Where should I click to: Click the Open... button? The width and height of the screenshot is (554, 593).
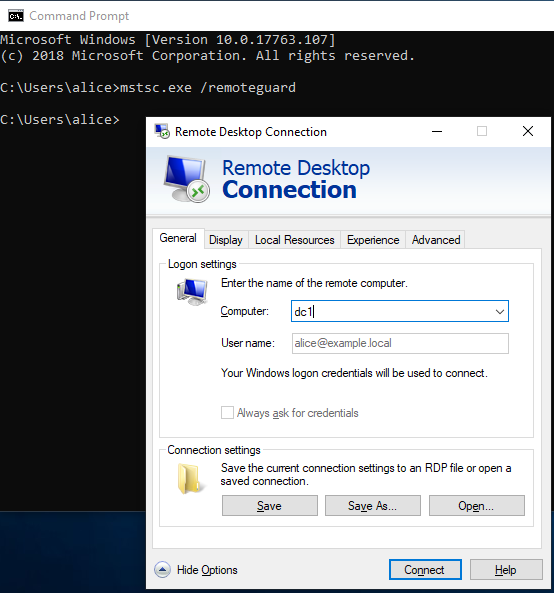476,506
